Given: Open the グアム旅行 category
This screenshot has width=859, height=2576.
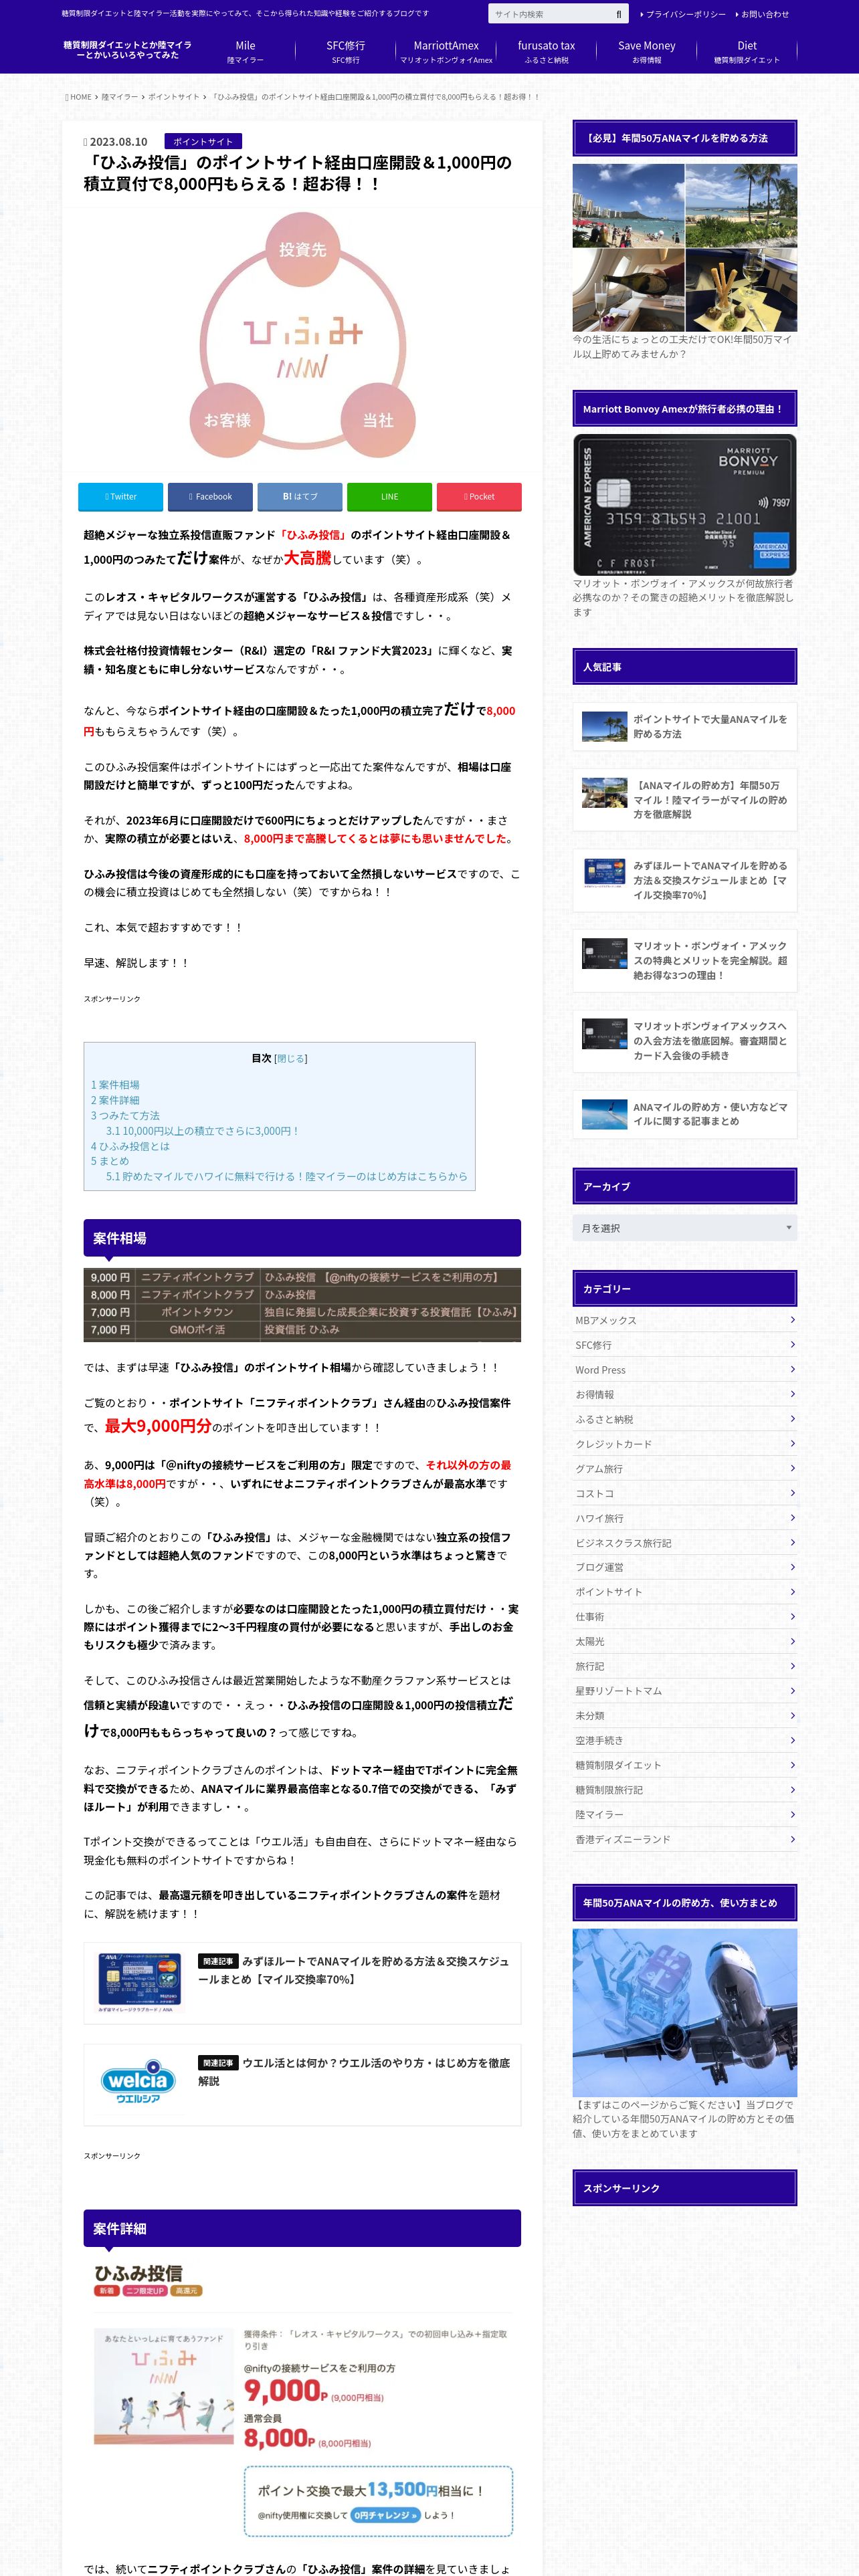Looking at the screenshot, I should click(x=684, y=1468).
